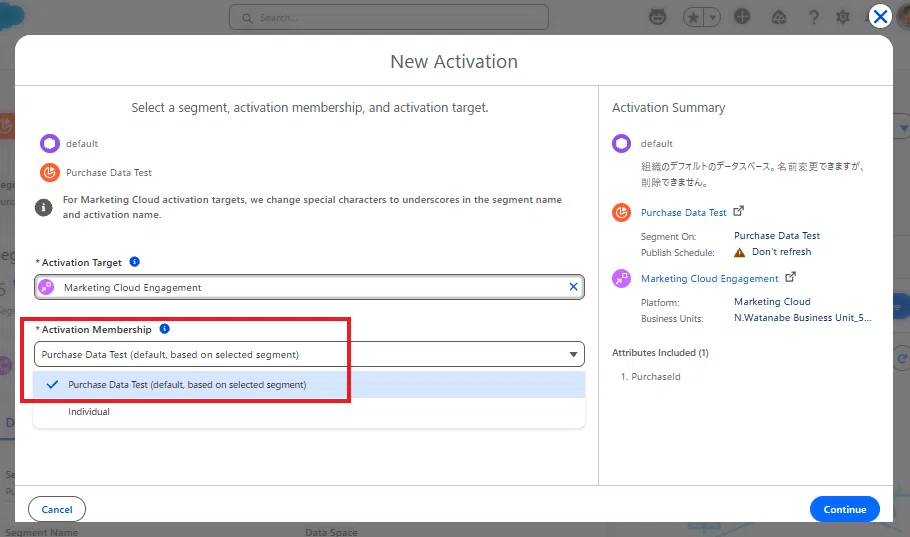Open the Purchase Data Test summary link
910x537 pixels.
(x=683, y=212)
